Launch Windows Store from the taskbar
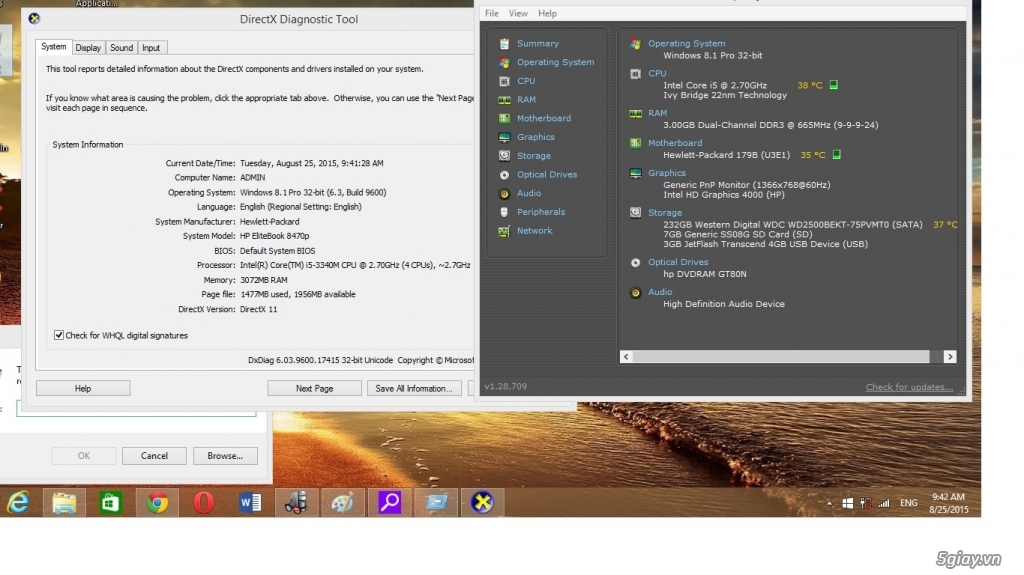 tap(110, 502)
